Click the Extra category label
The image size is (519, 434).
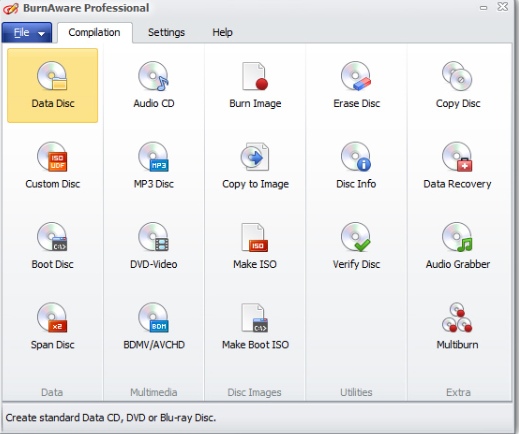point(458,392)
